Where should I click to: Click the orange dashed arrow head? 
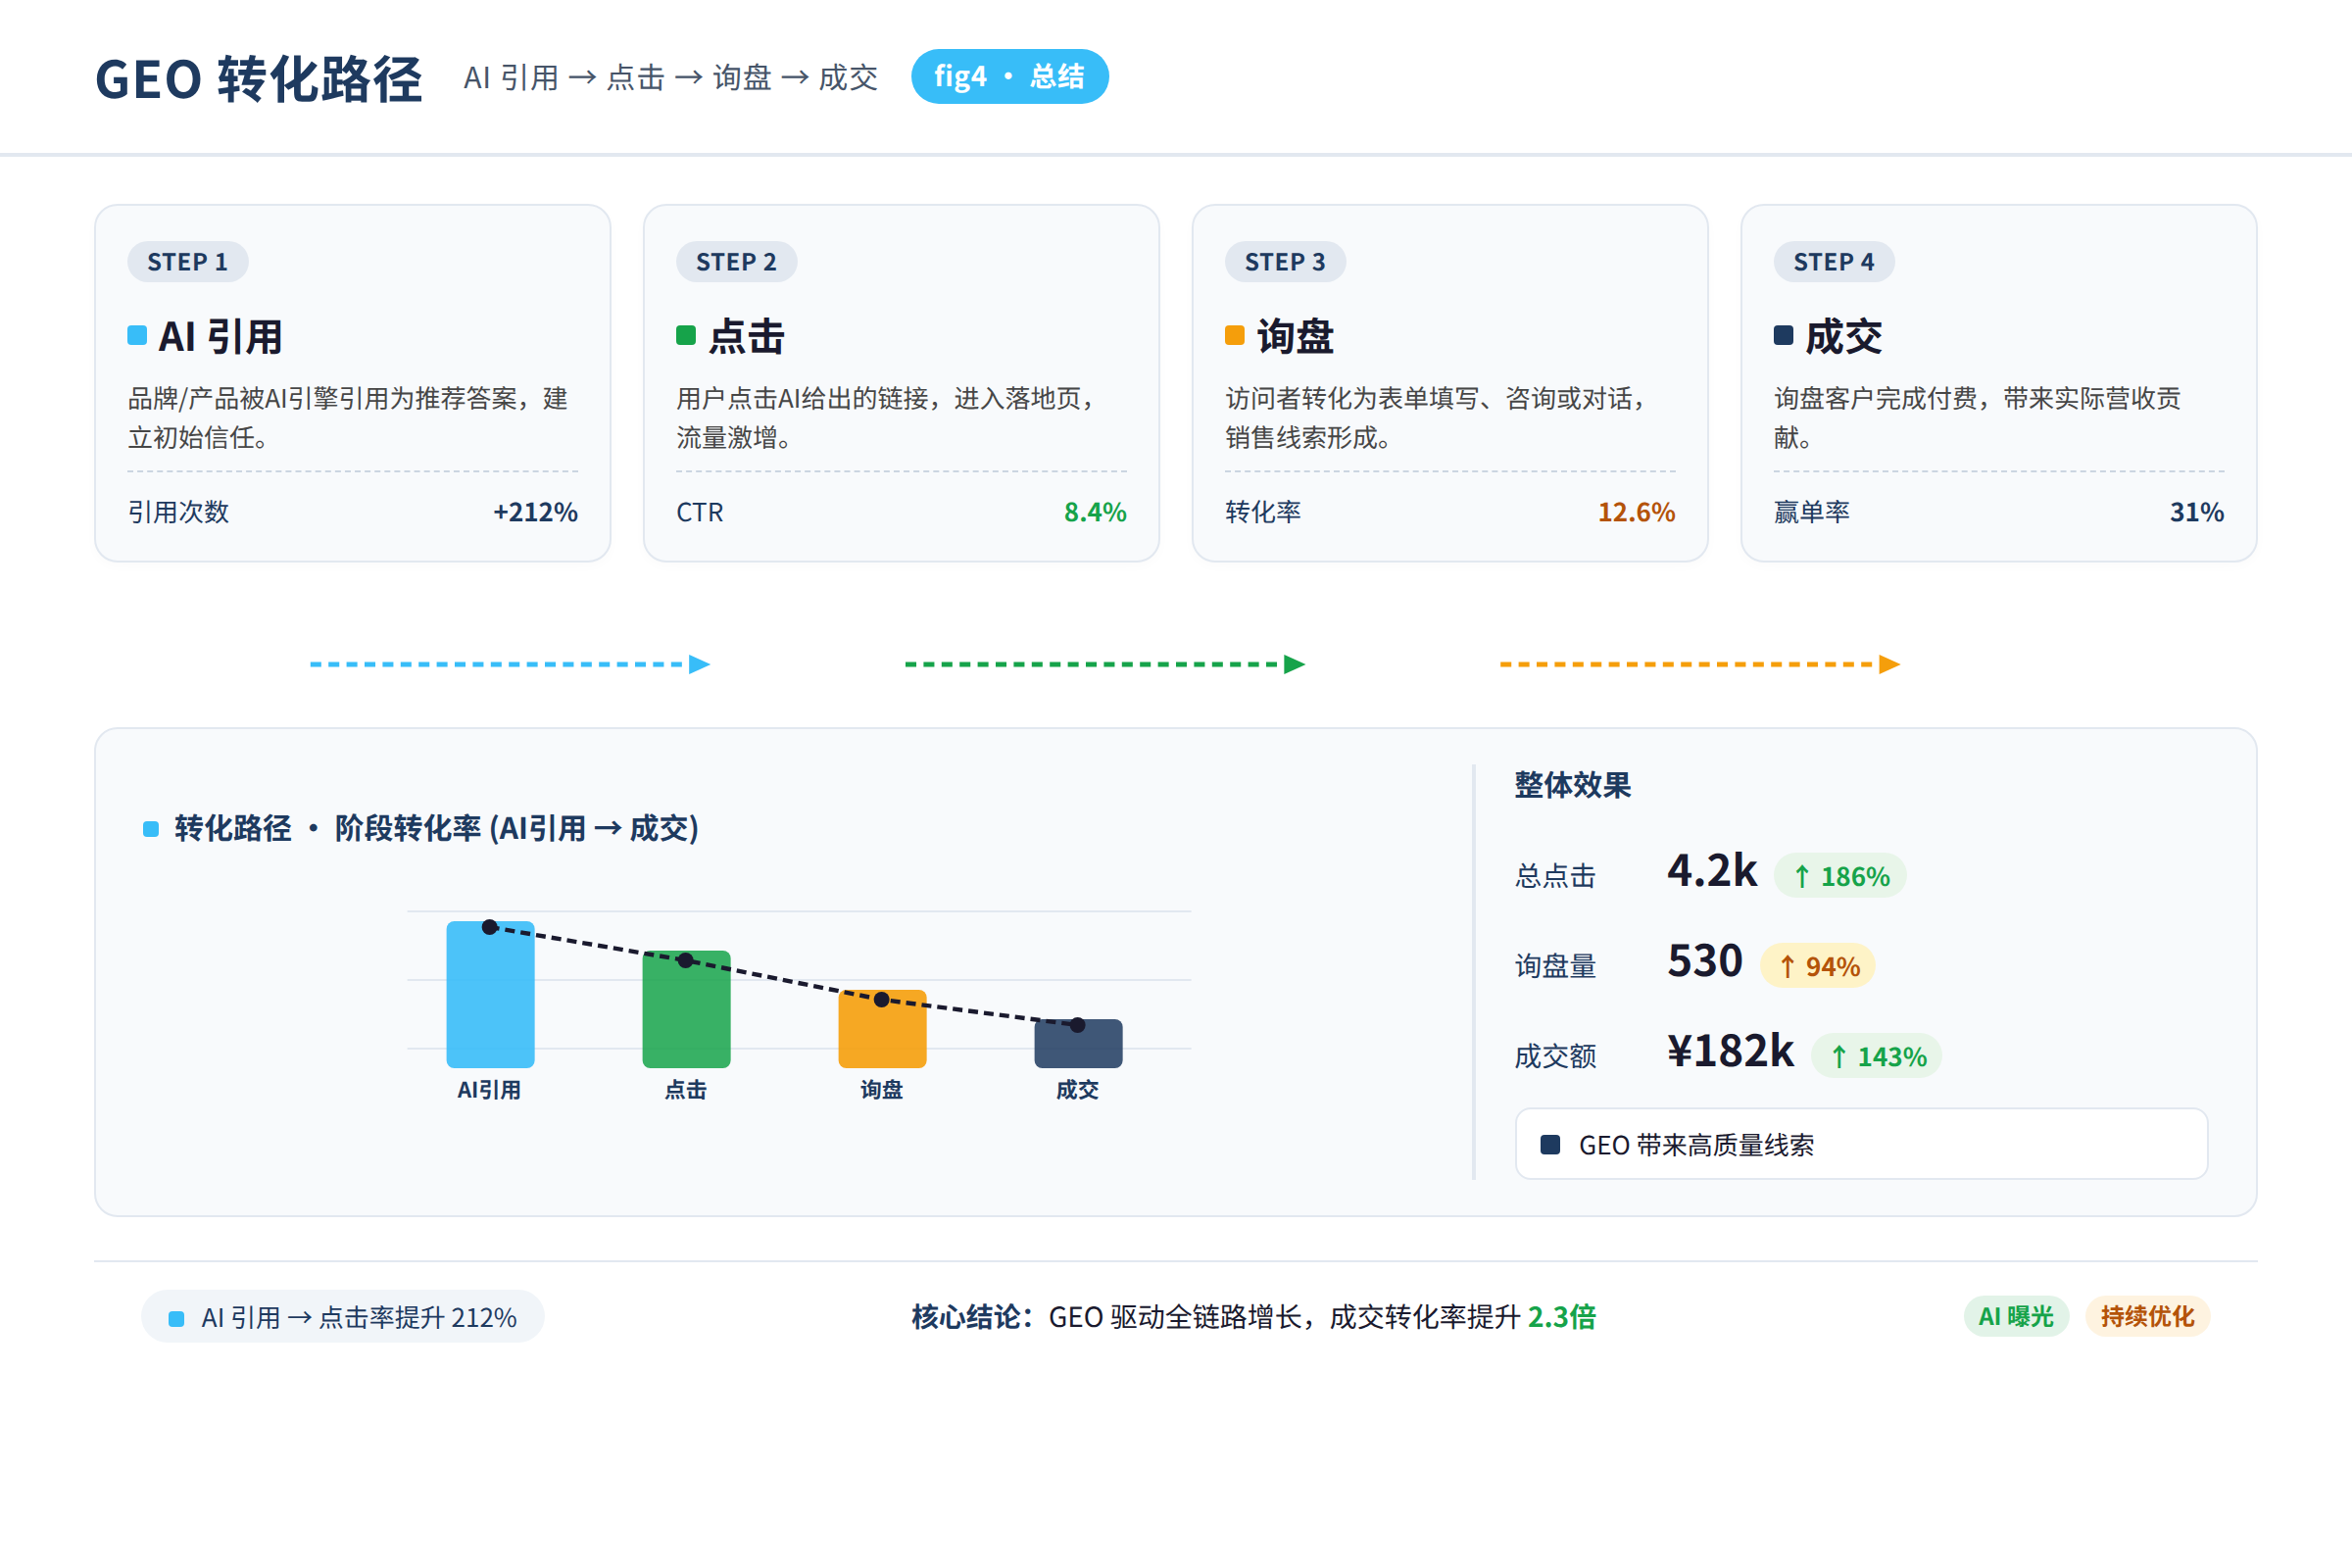(x=1890, y=664)
